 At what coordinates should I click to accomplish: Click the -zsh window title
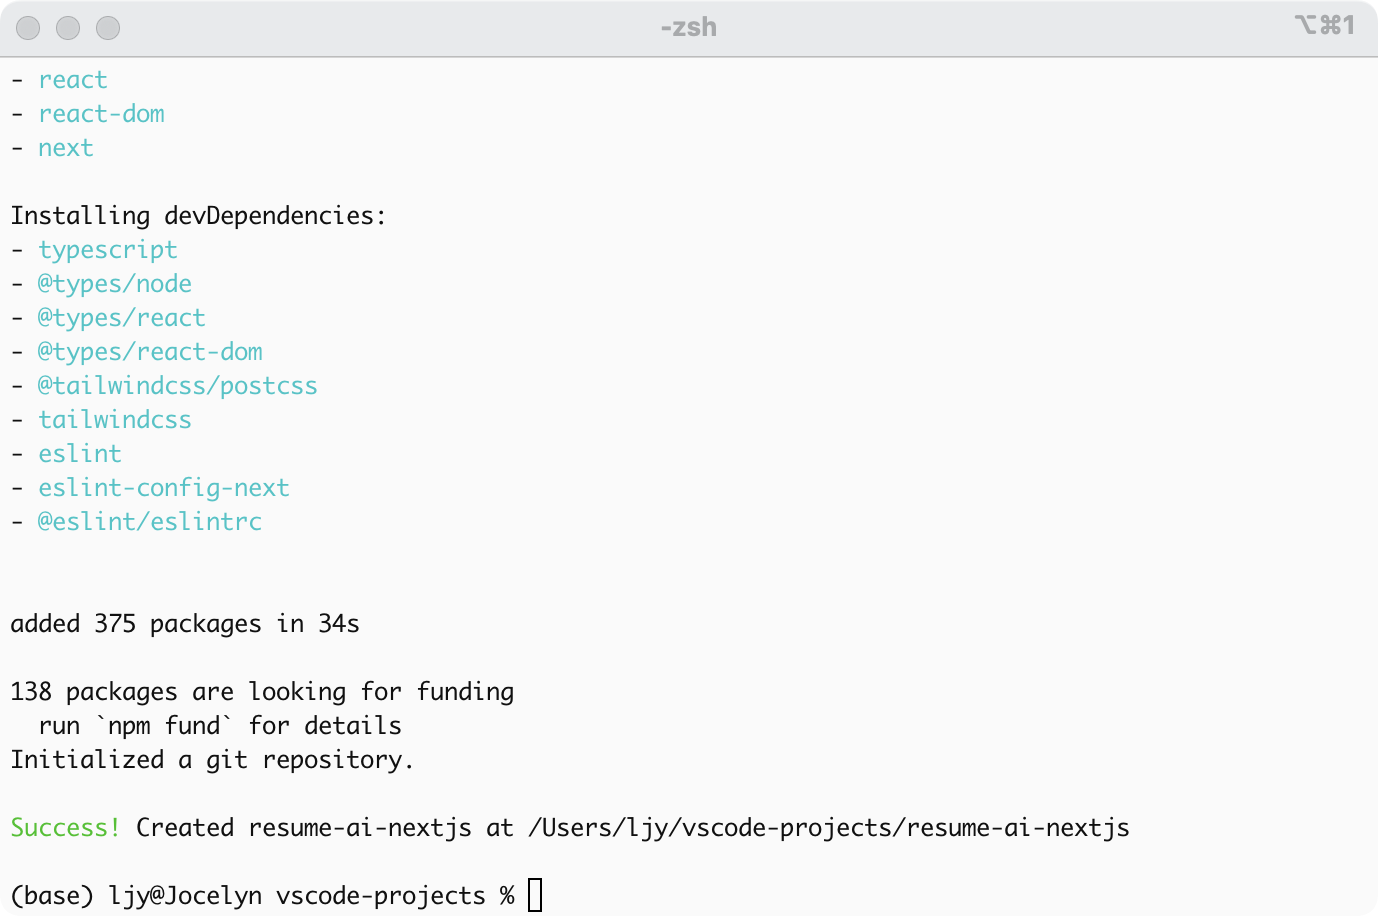689,27
